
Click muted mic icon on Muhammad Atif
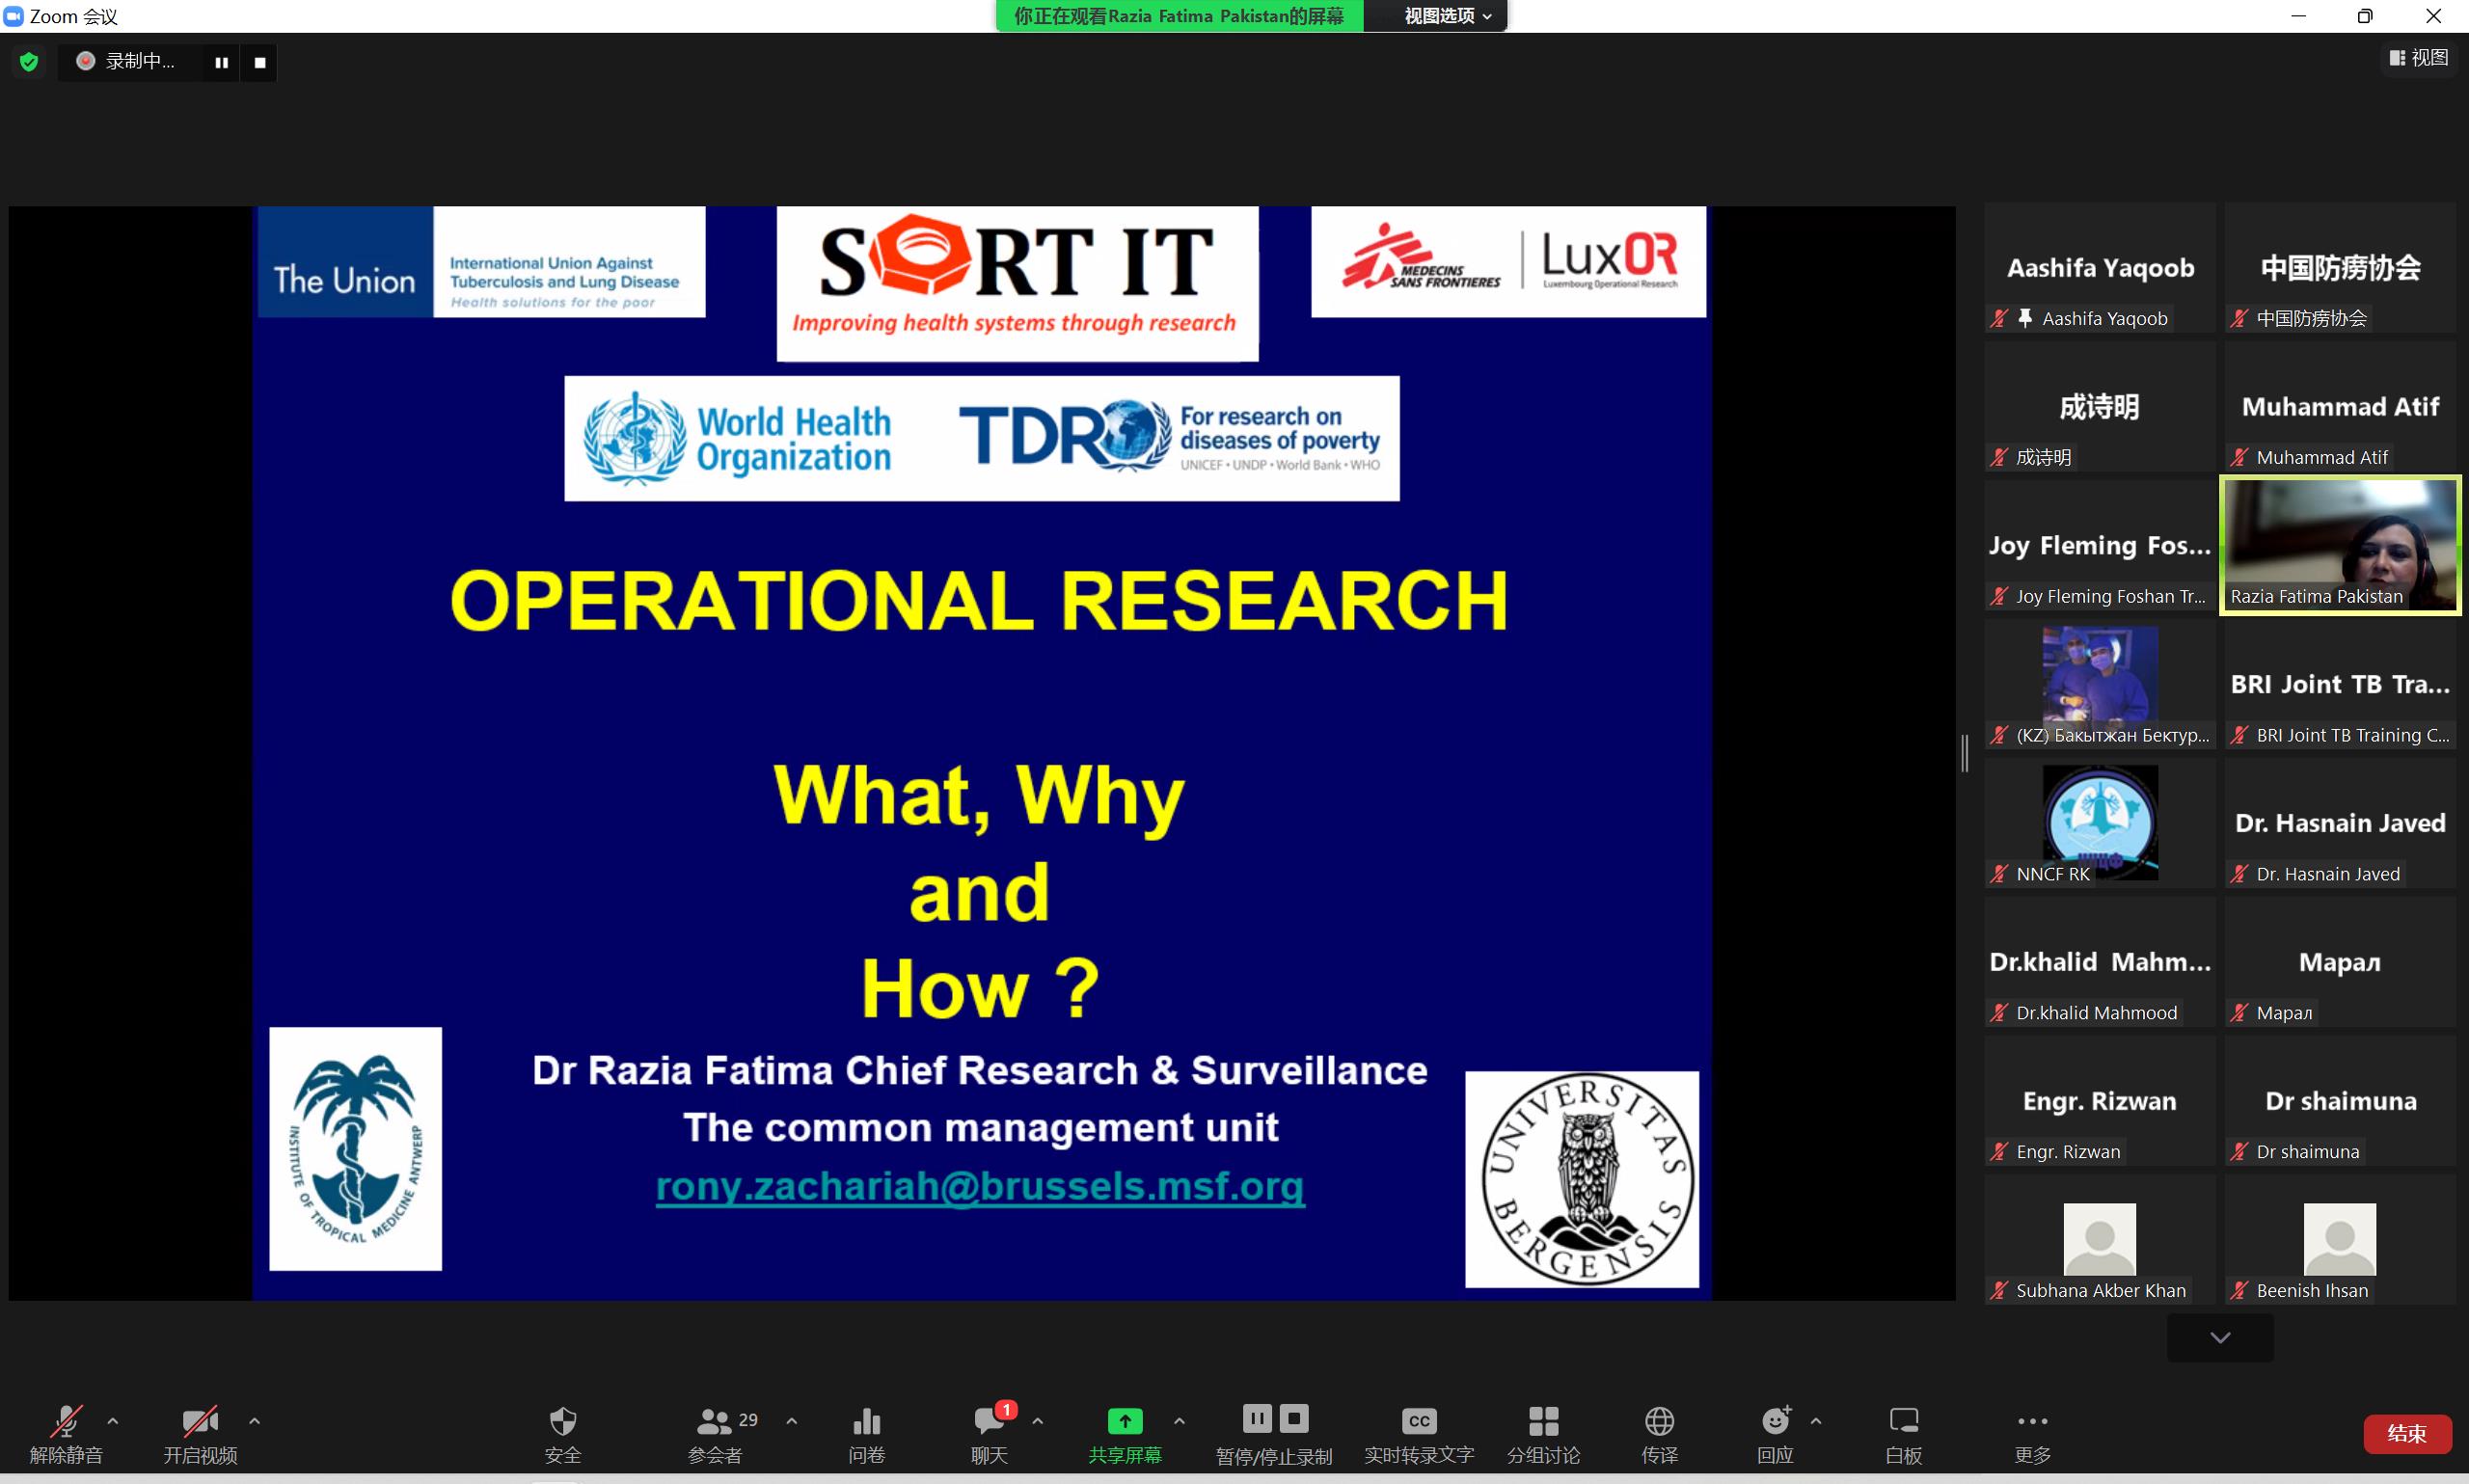(2240, 457)
